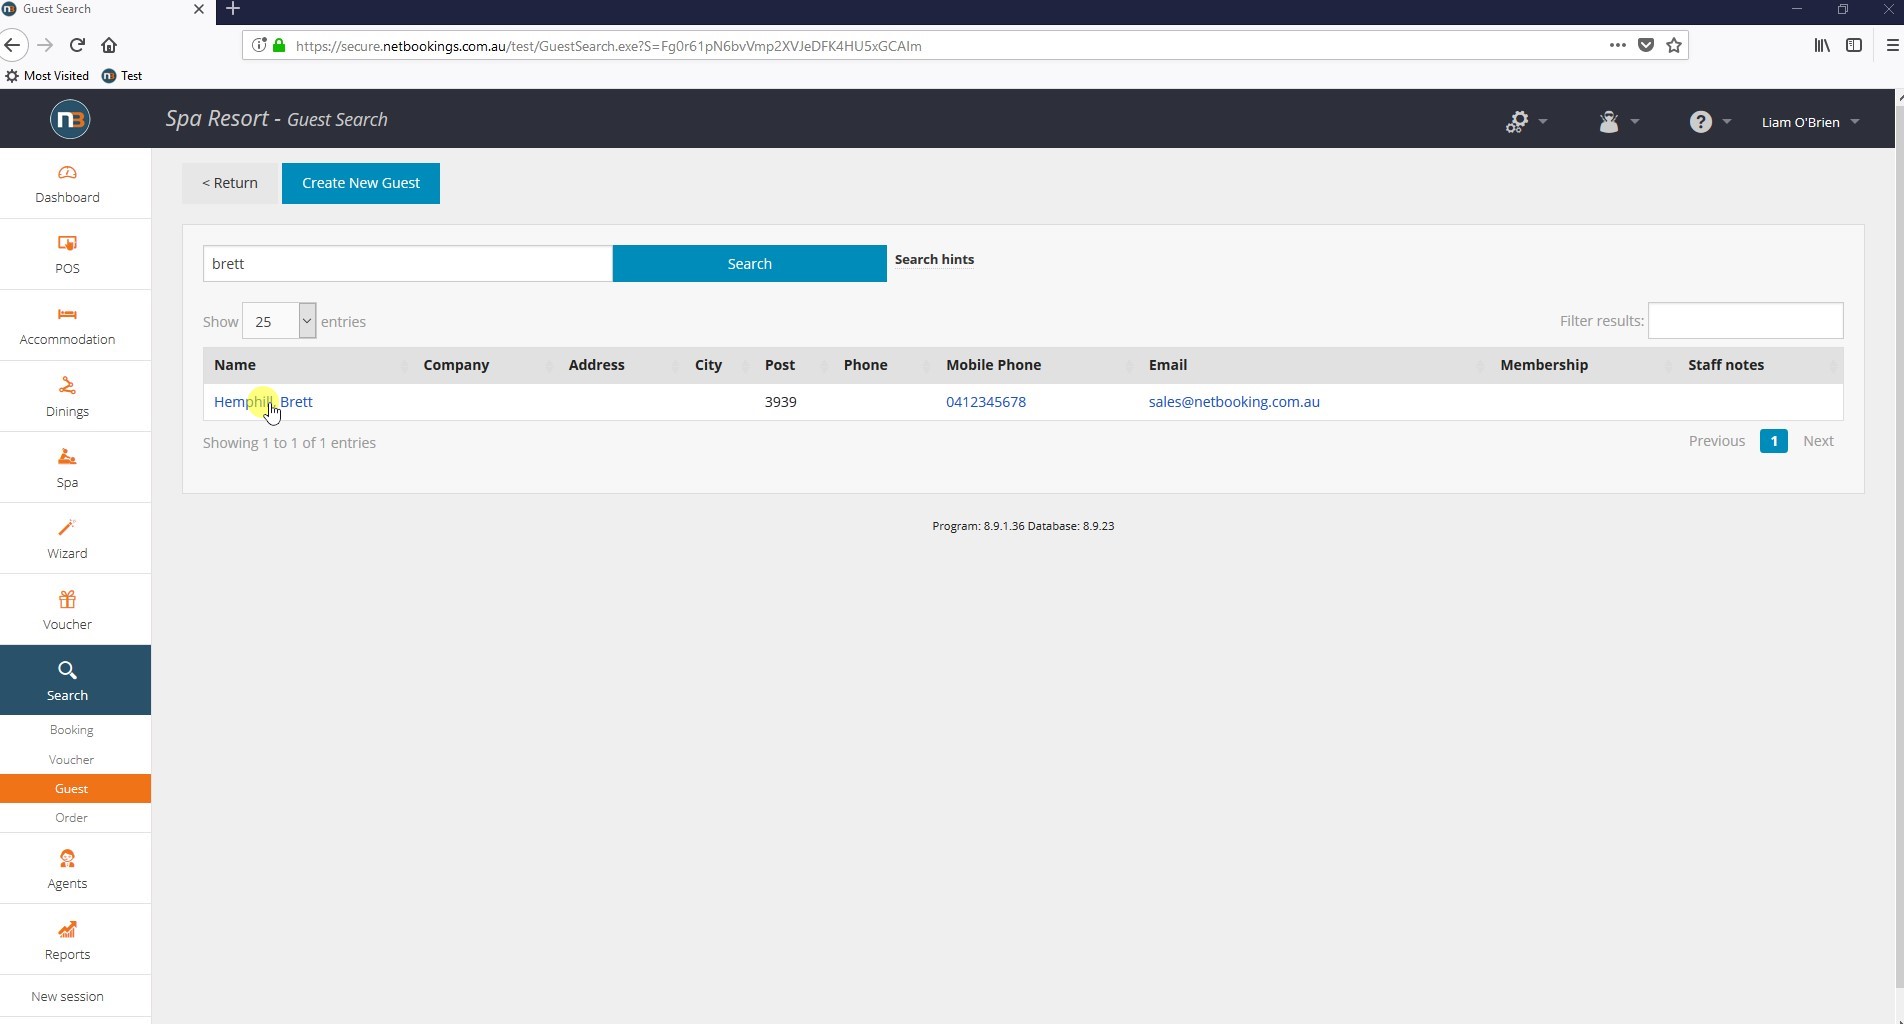
Task: Sort table by Staff notes column
Action: (x=1760, y=365)
